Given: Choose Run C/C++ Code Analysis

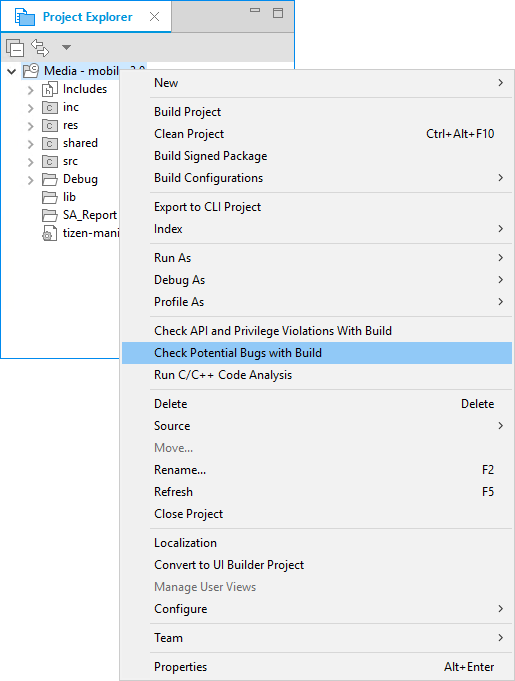Looking at the screenshot, I should coord(317,375).
